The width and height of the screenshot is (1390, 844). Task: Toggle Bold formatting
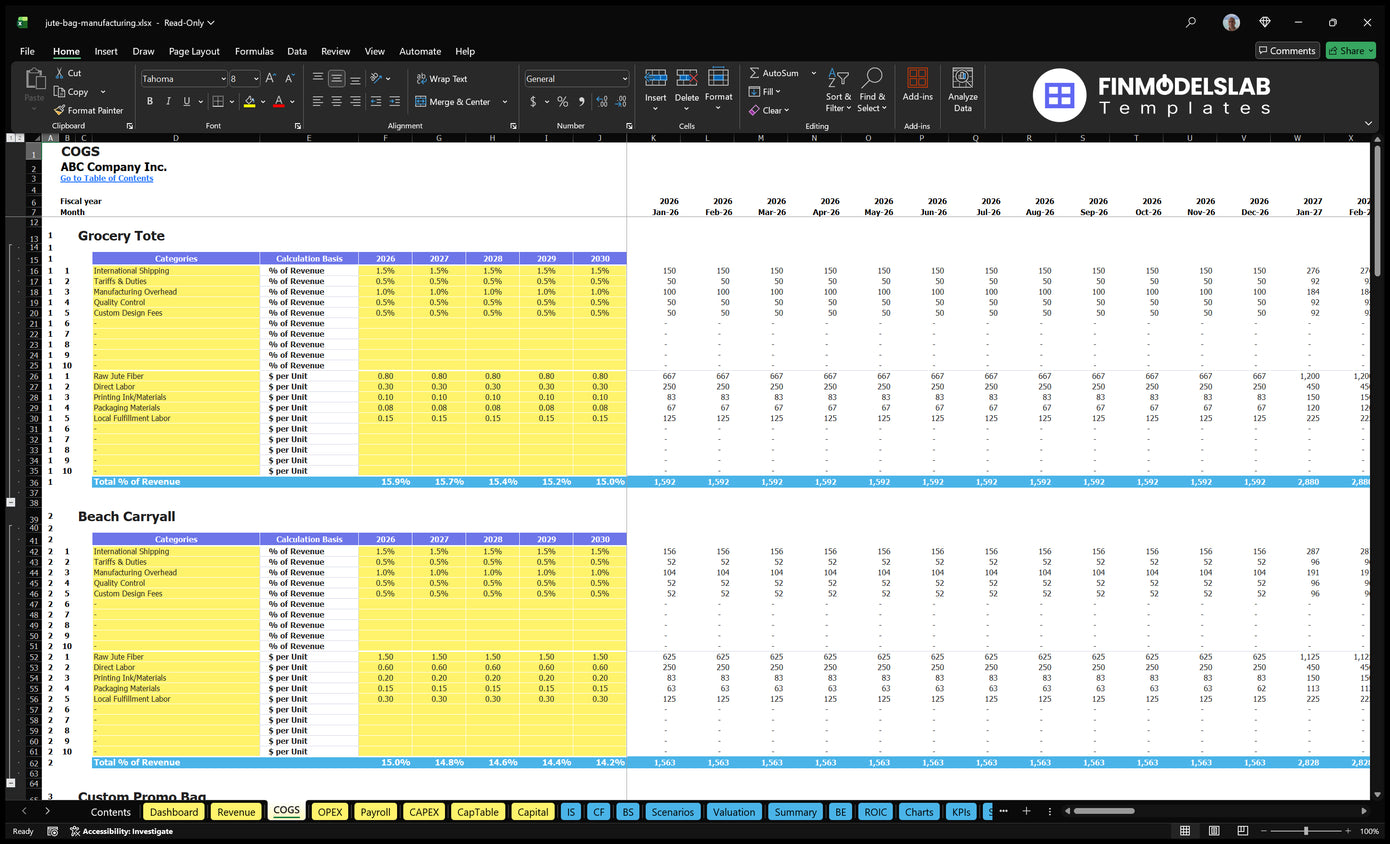[x=150, y=101]
